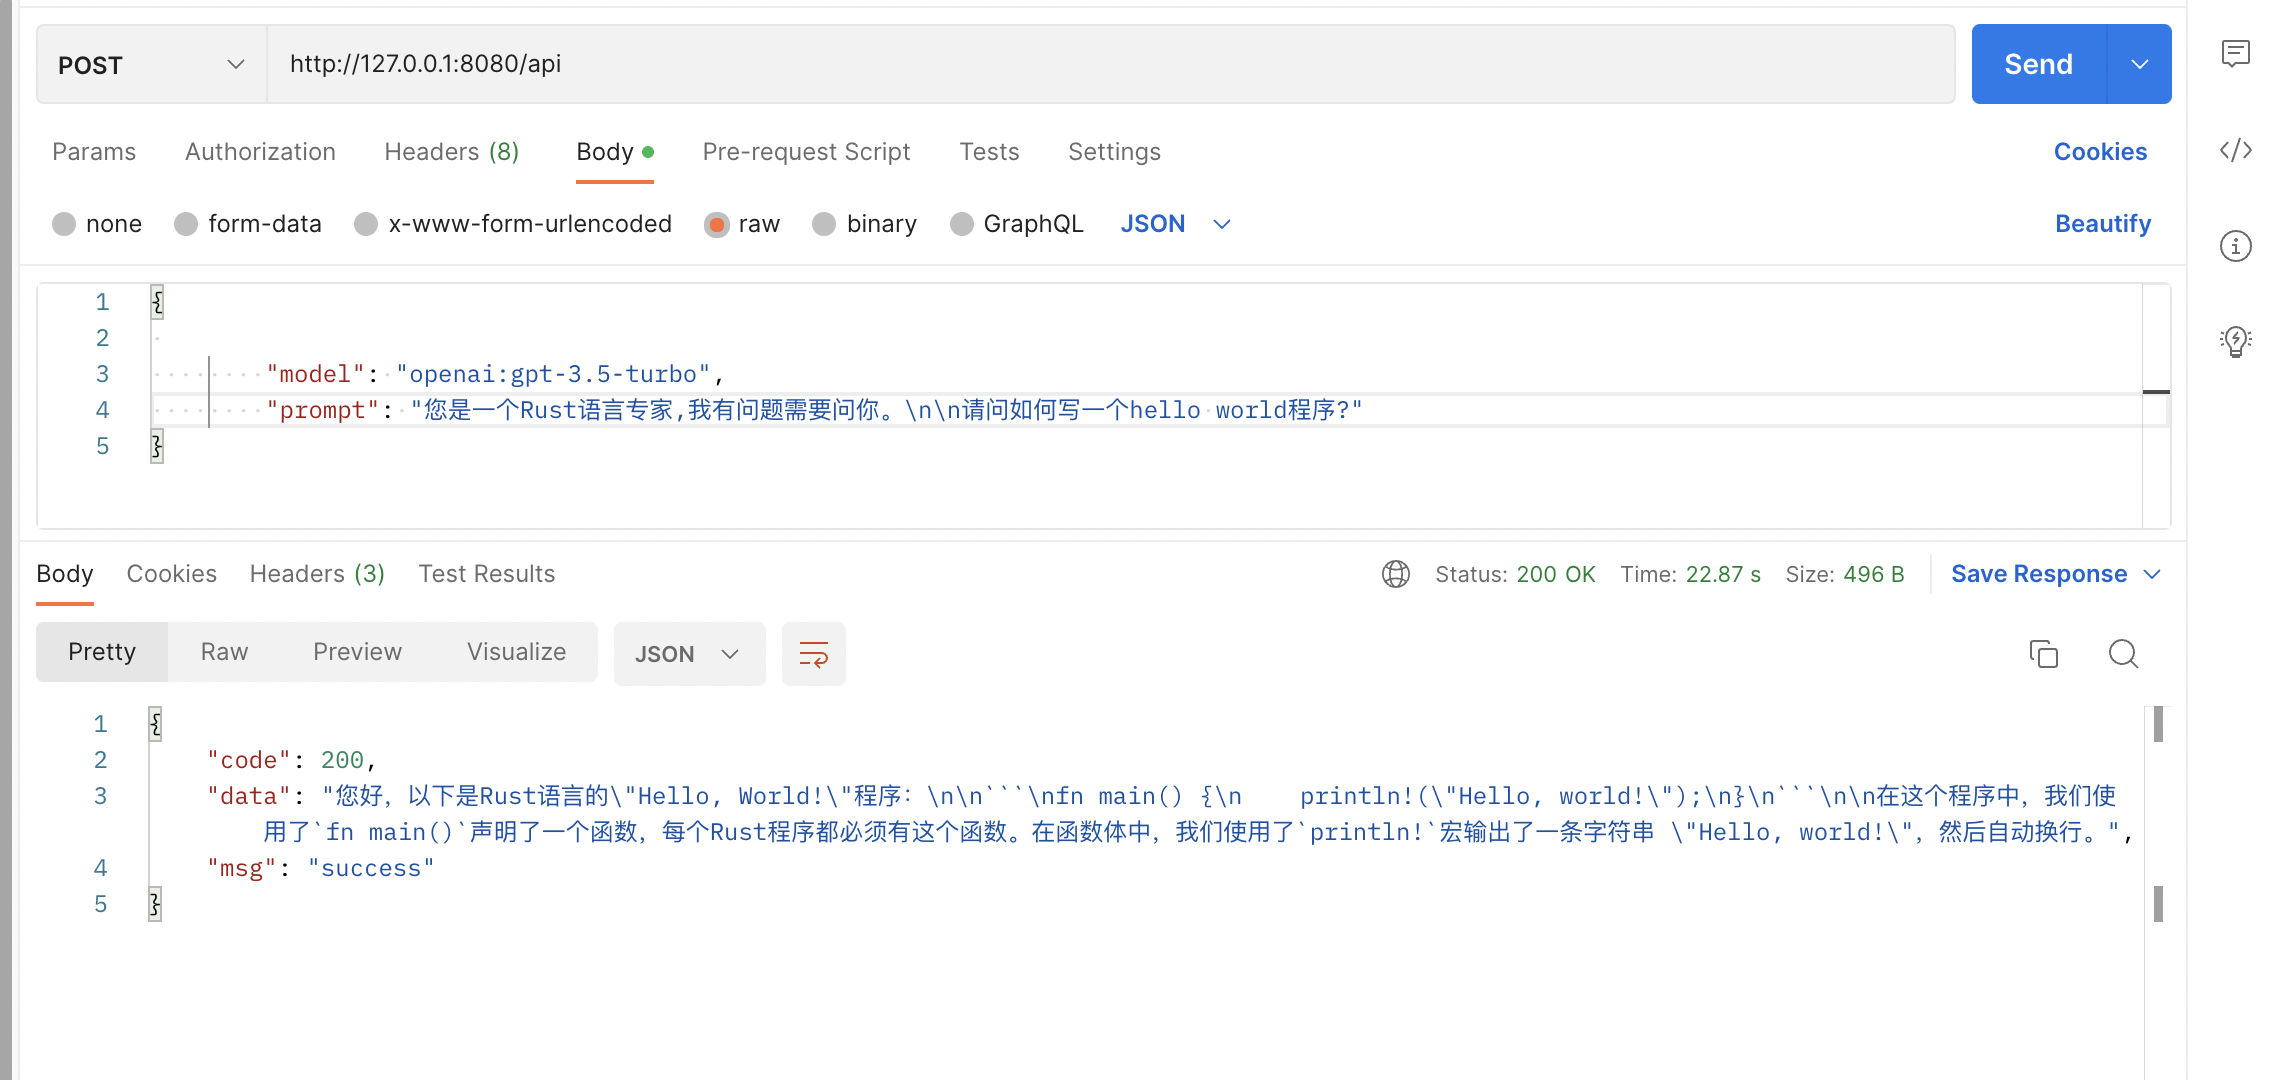Click the lightbulb suggestions icon
The height and width of the screenshot is (1080, 2278).
click(x=2236, y=341)
